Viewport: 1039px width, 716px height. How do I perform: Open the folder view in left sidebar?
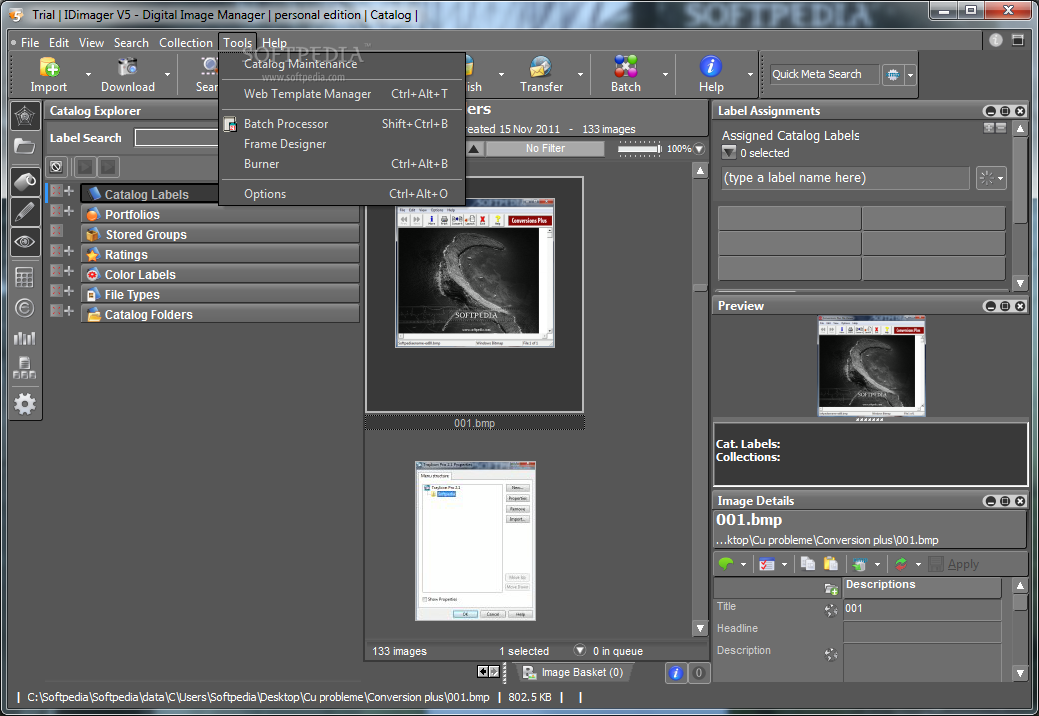[x=25, y=146]
